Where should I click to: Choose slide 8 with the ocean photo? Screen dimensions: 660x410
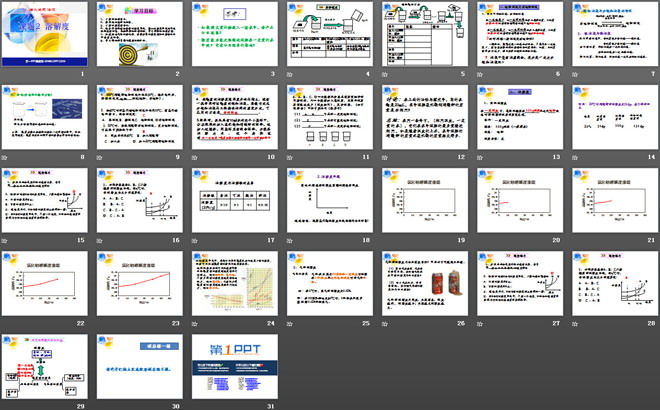(x=47, y=121)
